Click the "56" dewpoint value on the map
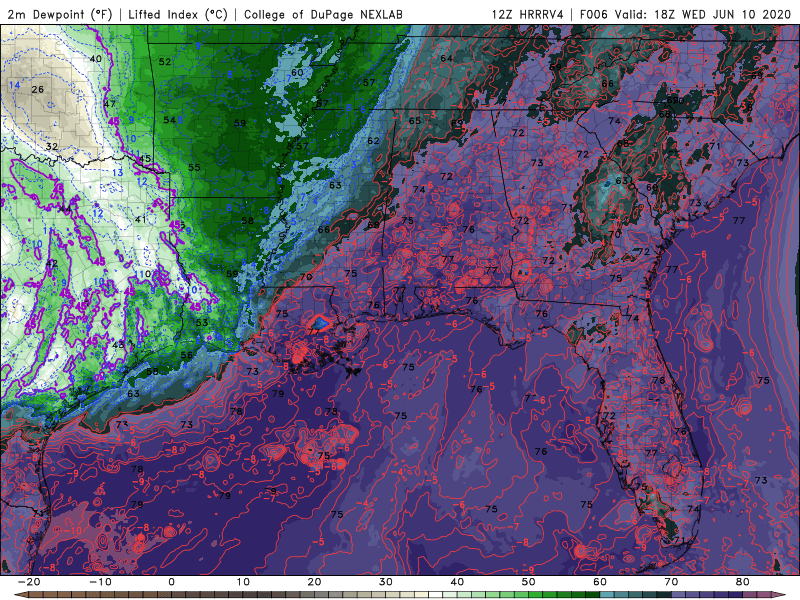Screen dimensions: 800x600 [x=186, y=356]
